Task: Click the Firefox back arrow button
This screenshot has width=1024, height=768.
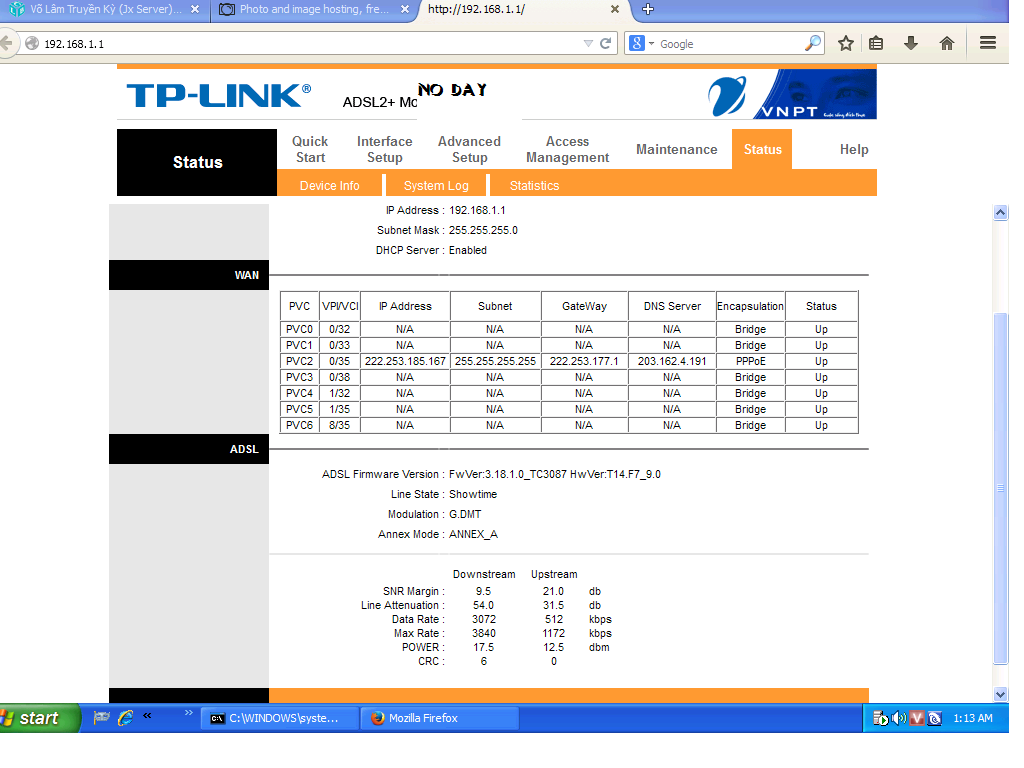Action: [x=7, y=44]
